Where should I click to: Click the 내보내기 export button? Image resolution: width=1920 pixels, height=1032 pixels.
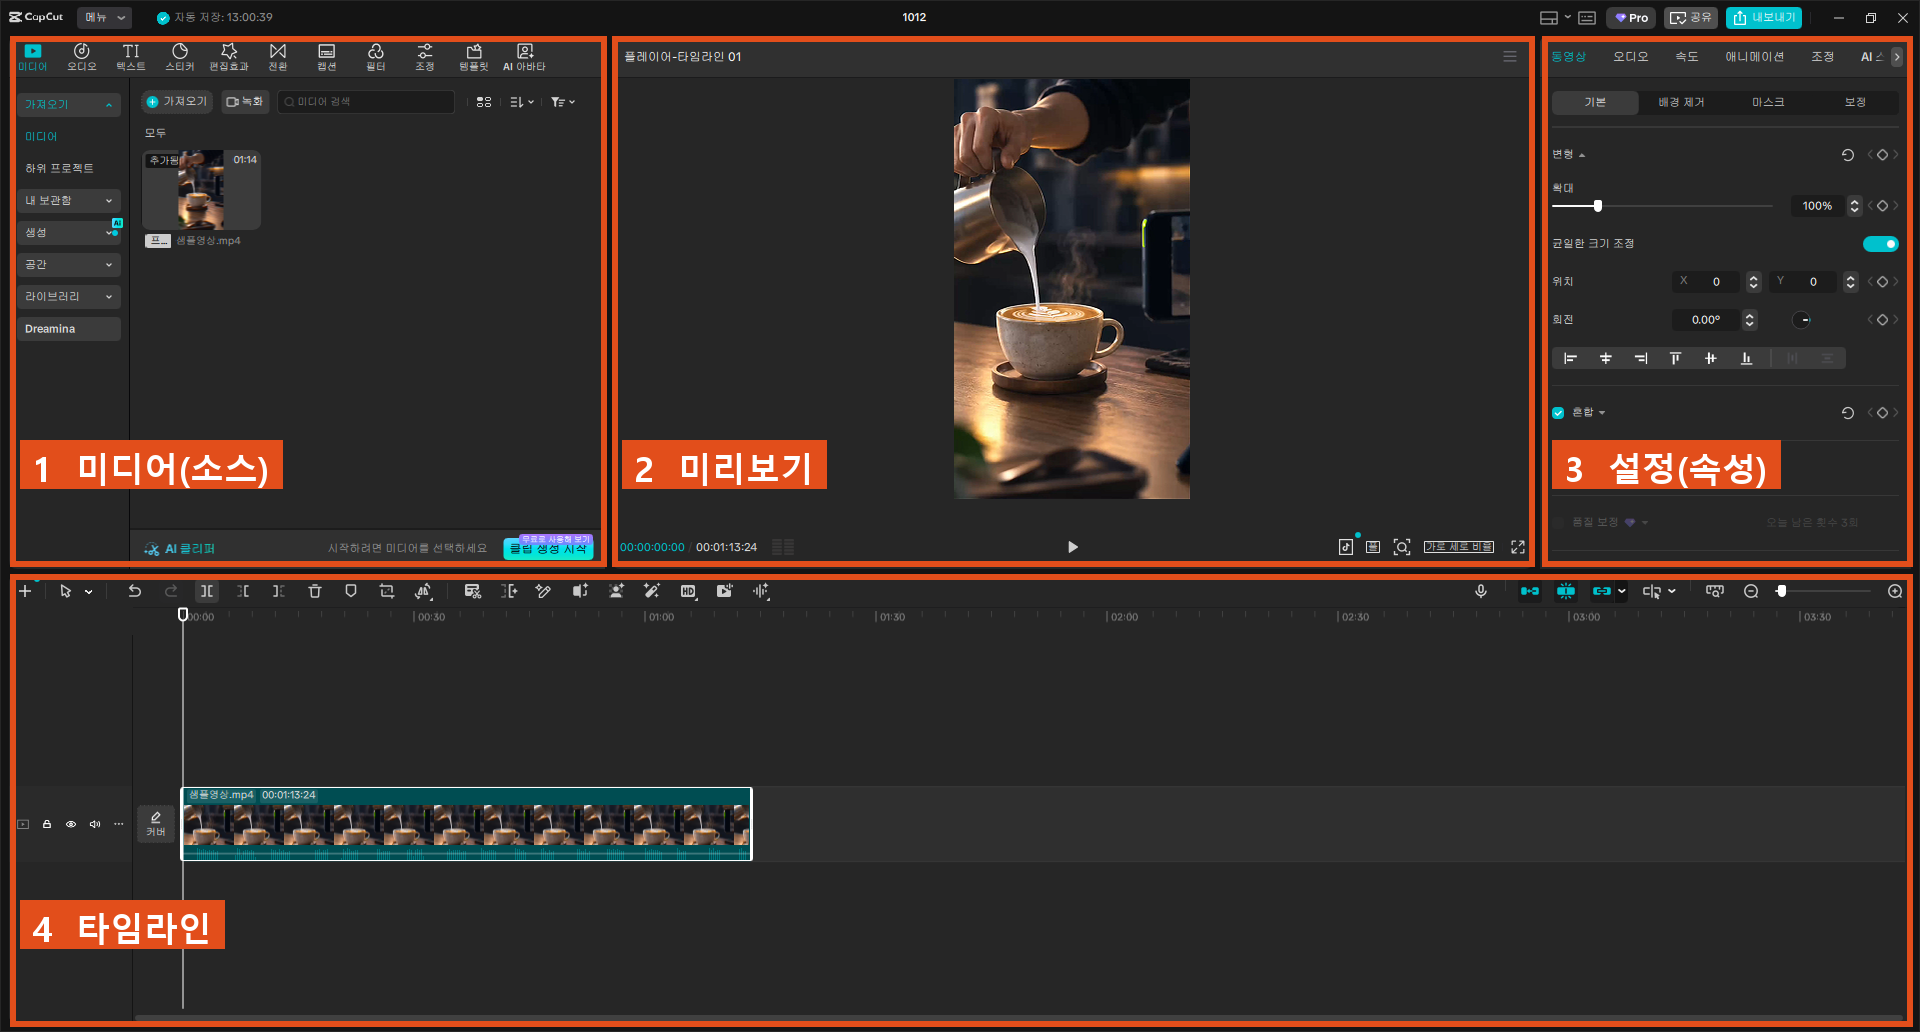[x=1764, y=17]
